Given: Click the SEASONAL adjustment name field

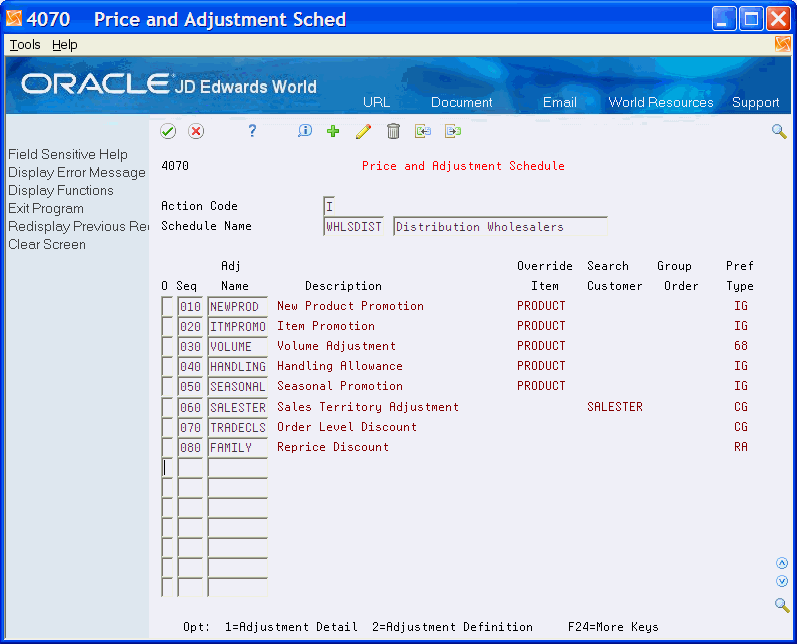Looking at the screenshot, I should (x=237, y=387).
